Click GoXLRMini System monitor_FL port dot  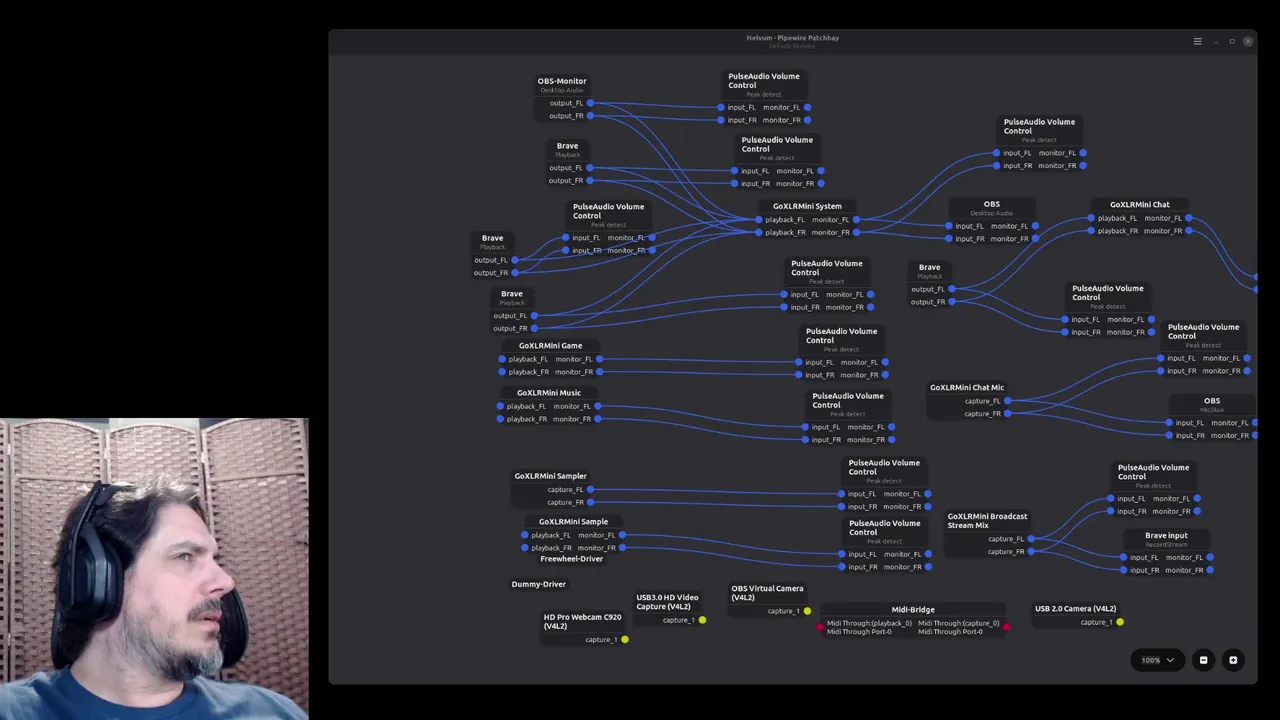tap(856, 220)
